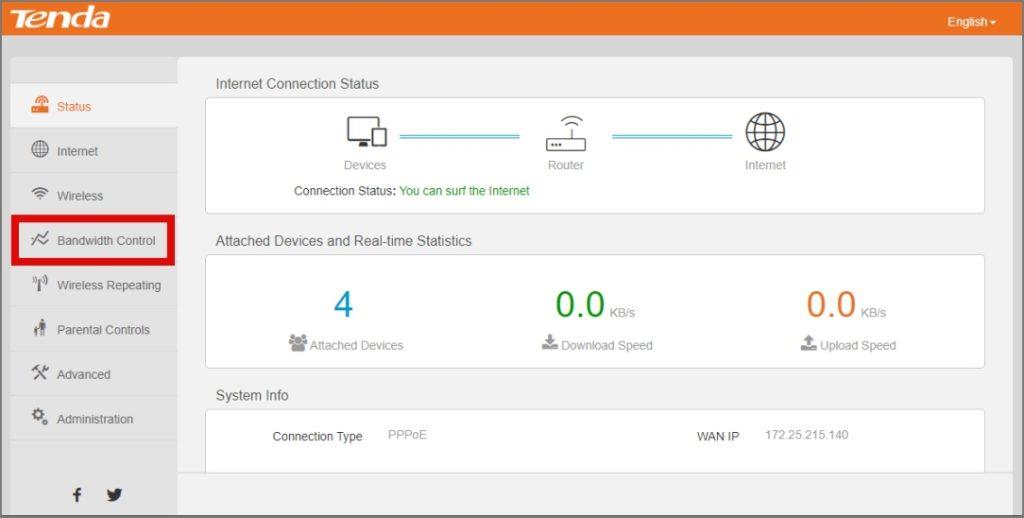Click the Attached Devices people icon
Image resolution: width=1024 pixels, height=518 pixels.
(298, 343)
